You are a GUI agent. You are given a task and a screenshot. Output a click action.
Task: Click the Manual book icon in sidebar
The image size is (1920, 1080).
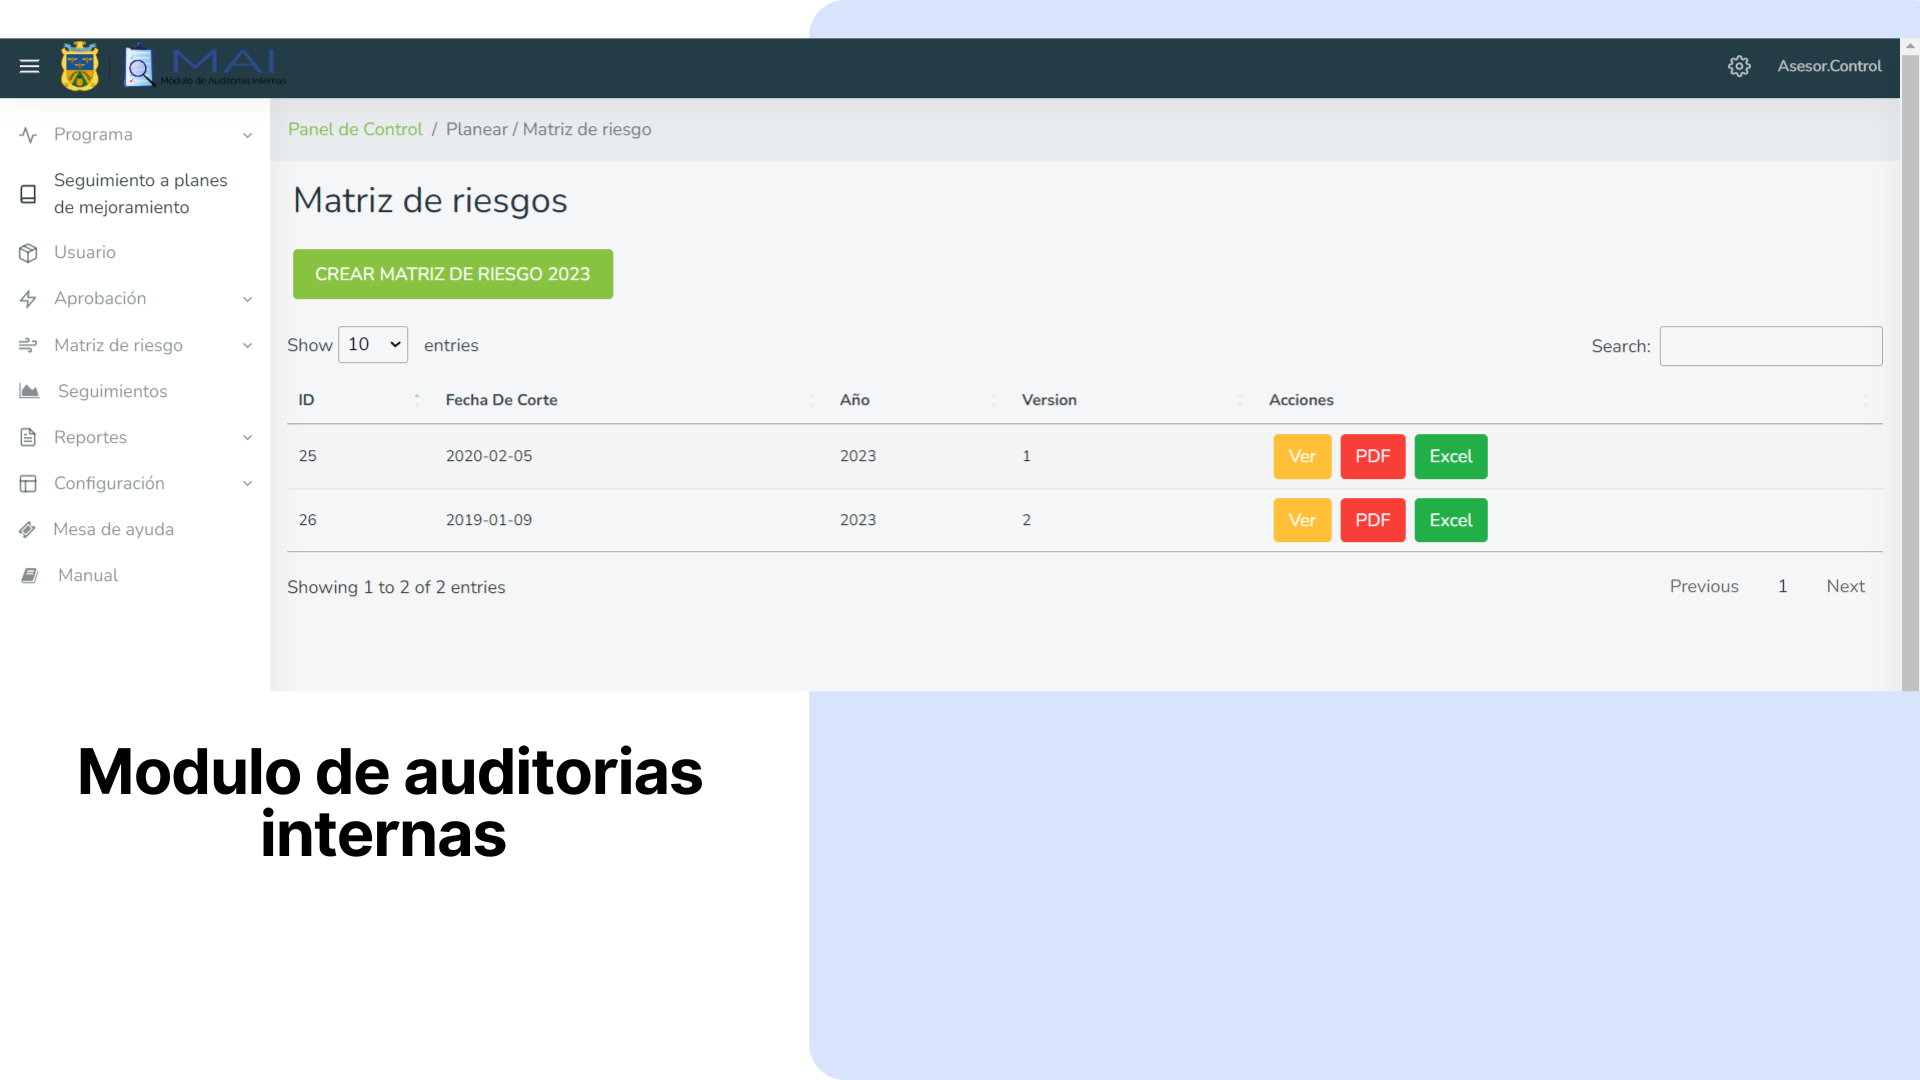(x=30, y=576)
